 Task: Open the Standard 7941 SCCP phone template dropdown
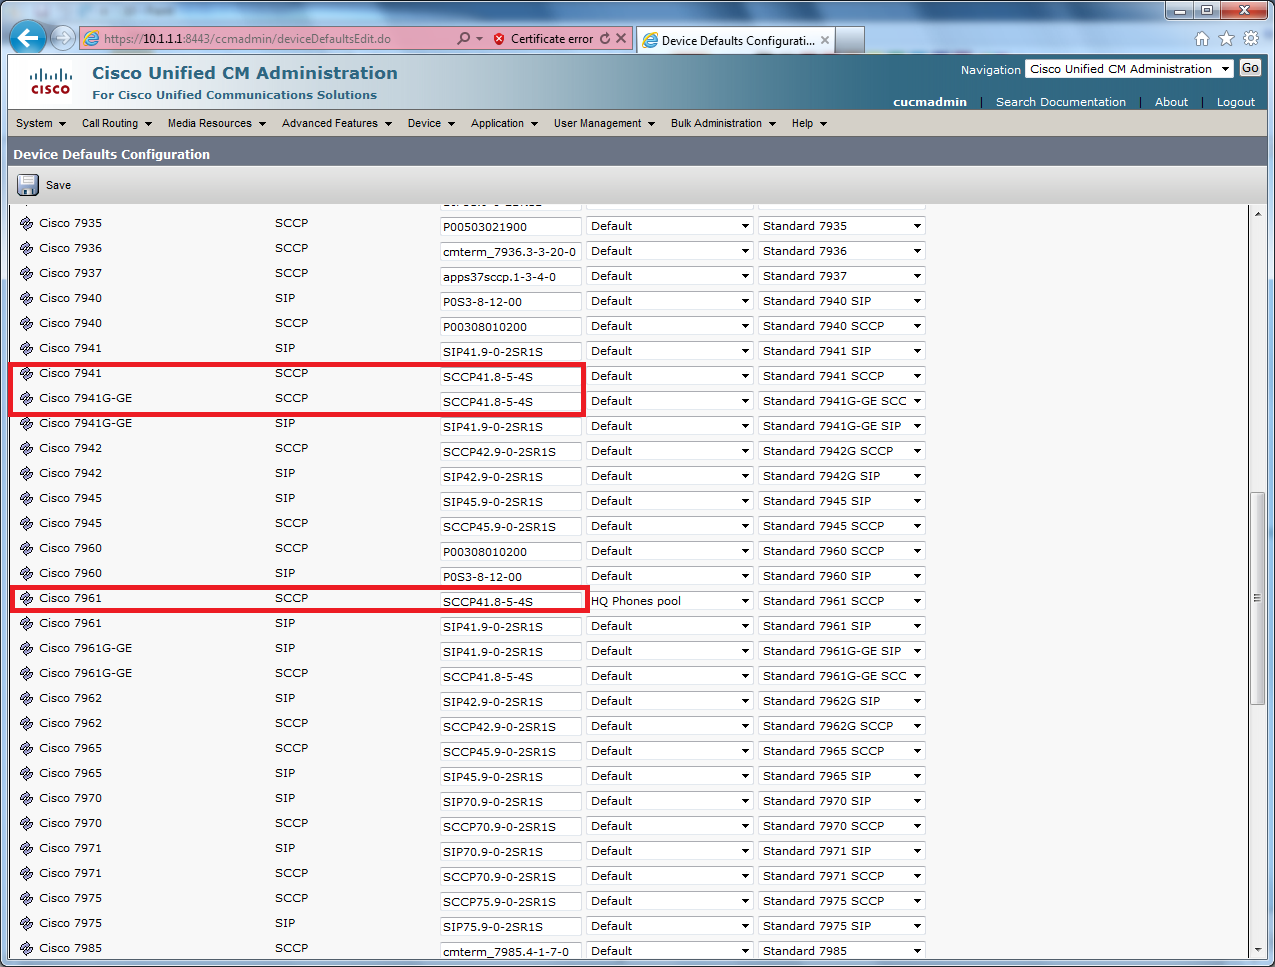[841, 375]
